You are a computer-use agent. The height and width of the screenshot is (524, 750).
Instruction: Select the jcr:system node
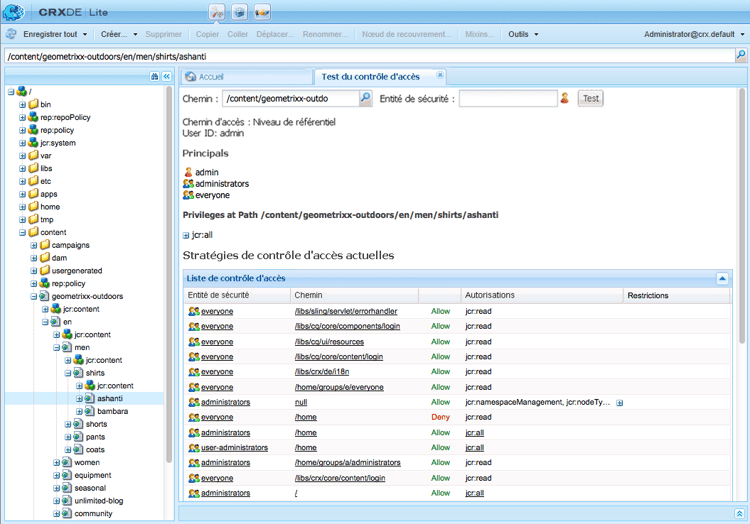[58, 142]
